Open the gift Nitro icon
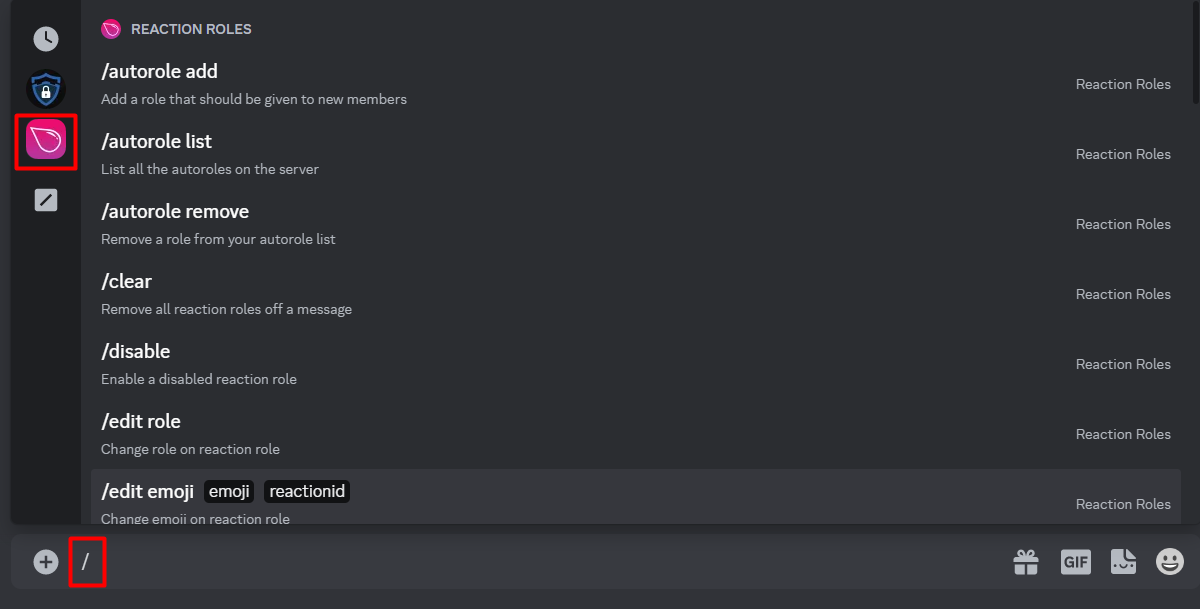Screen dimensions: 1200x609 tap(1026, 562)
